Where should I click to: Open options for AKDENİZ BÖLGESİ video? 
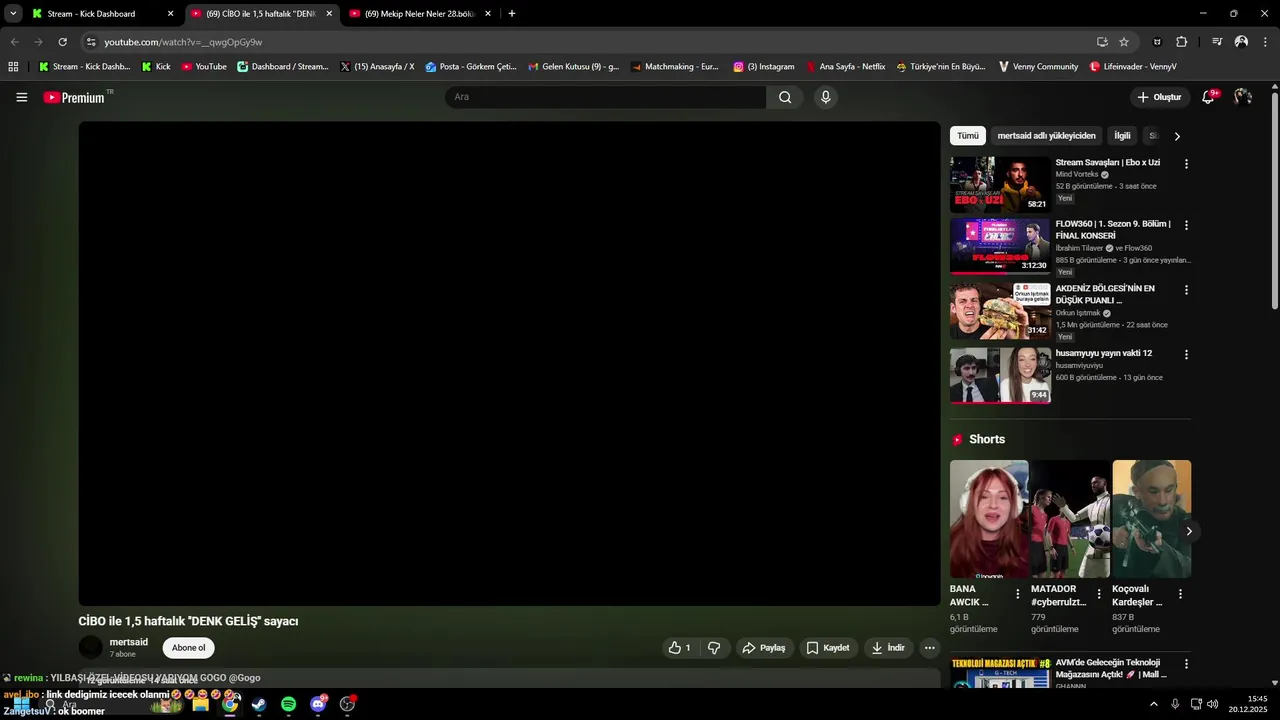tap(1186, 290)
